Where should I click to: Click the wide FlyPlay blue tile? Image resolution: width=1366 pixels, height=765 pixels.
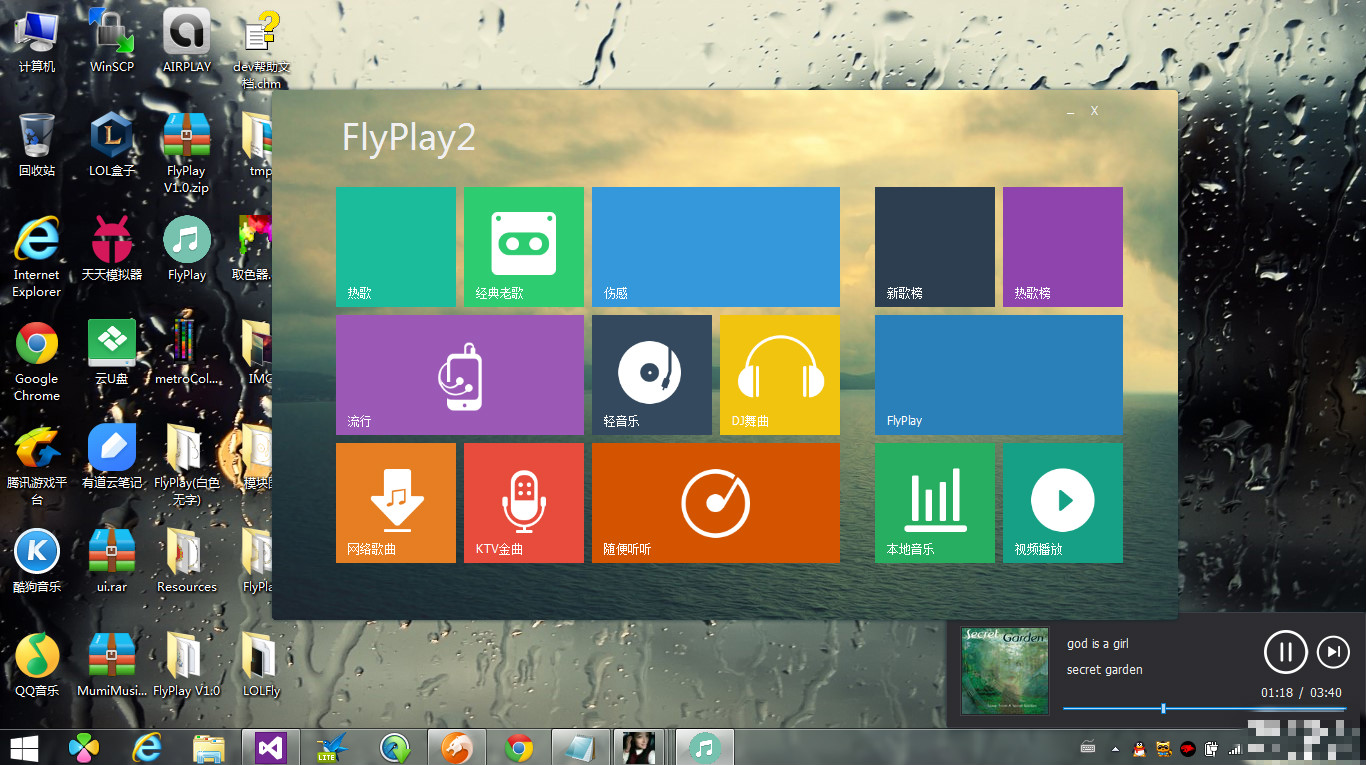(x=998, y=375)
